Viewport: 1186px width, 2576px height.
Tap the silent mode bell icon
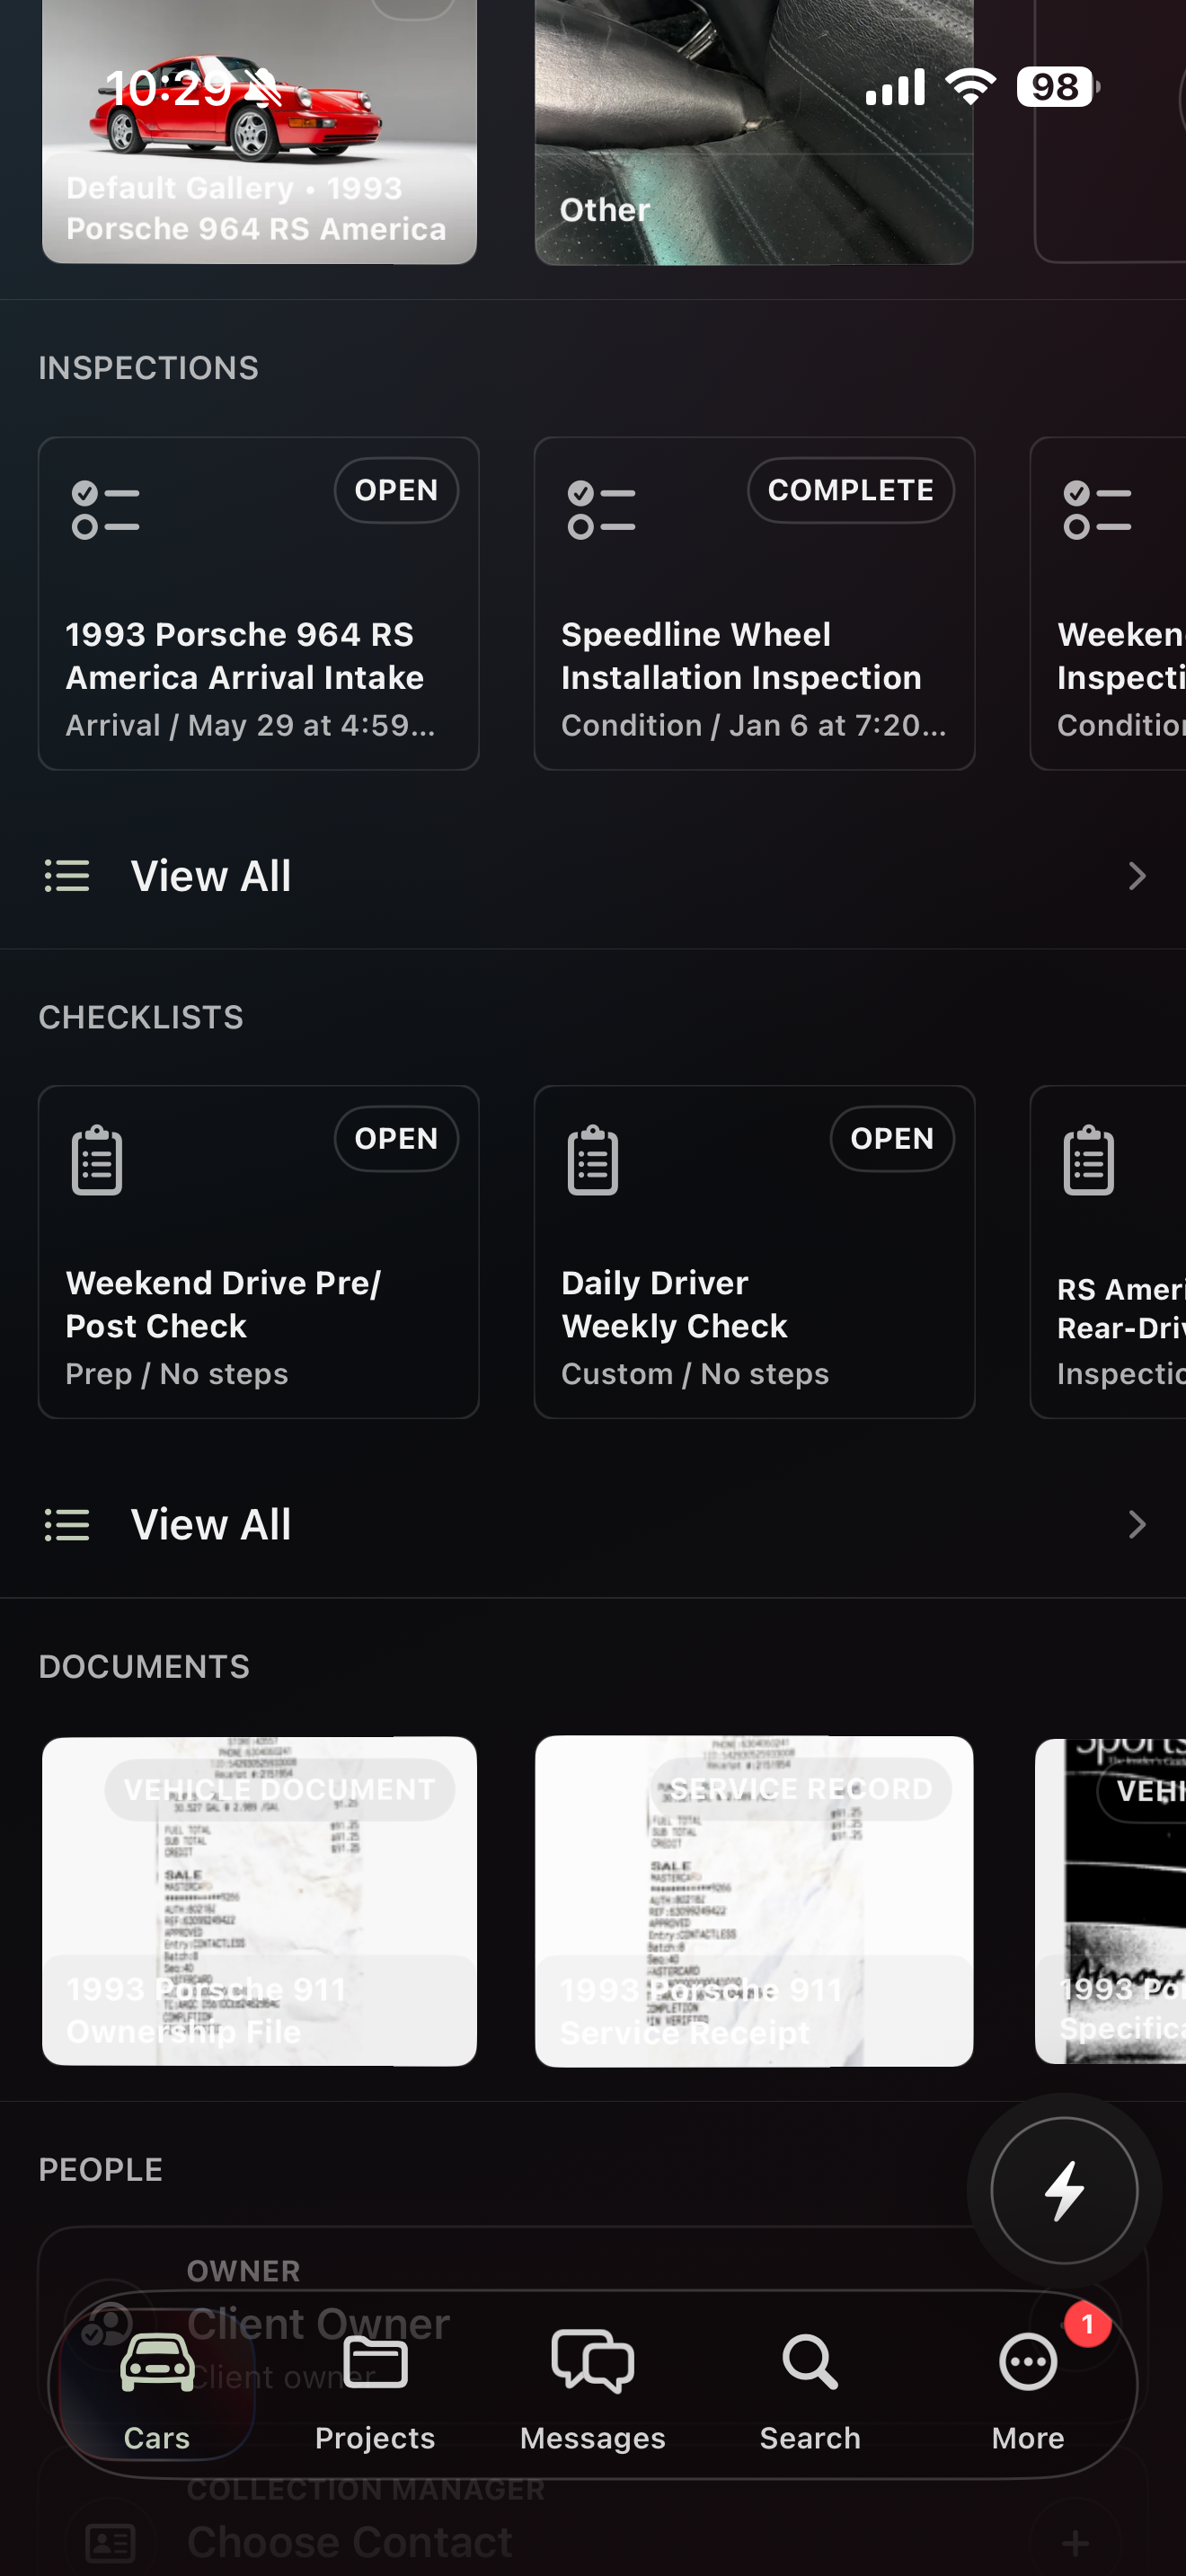pos(264,89)
